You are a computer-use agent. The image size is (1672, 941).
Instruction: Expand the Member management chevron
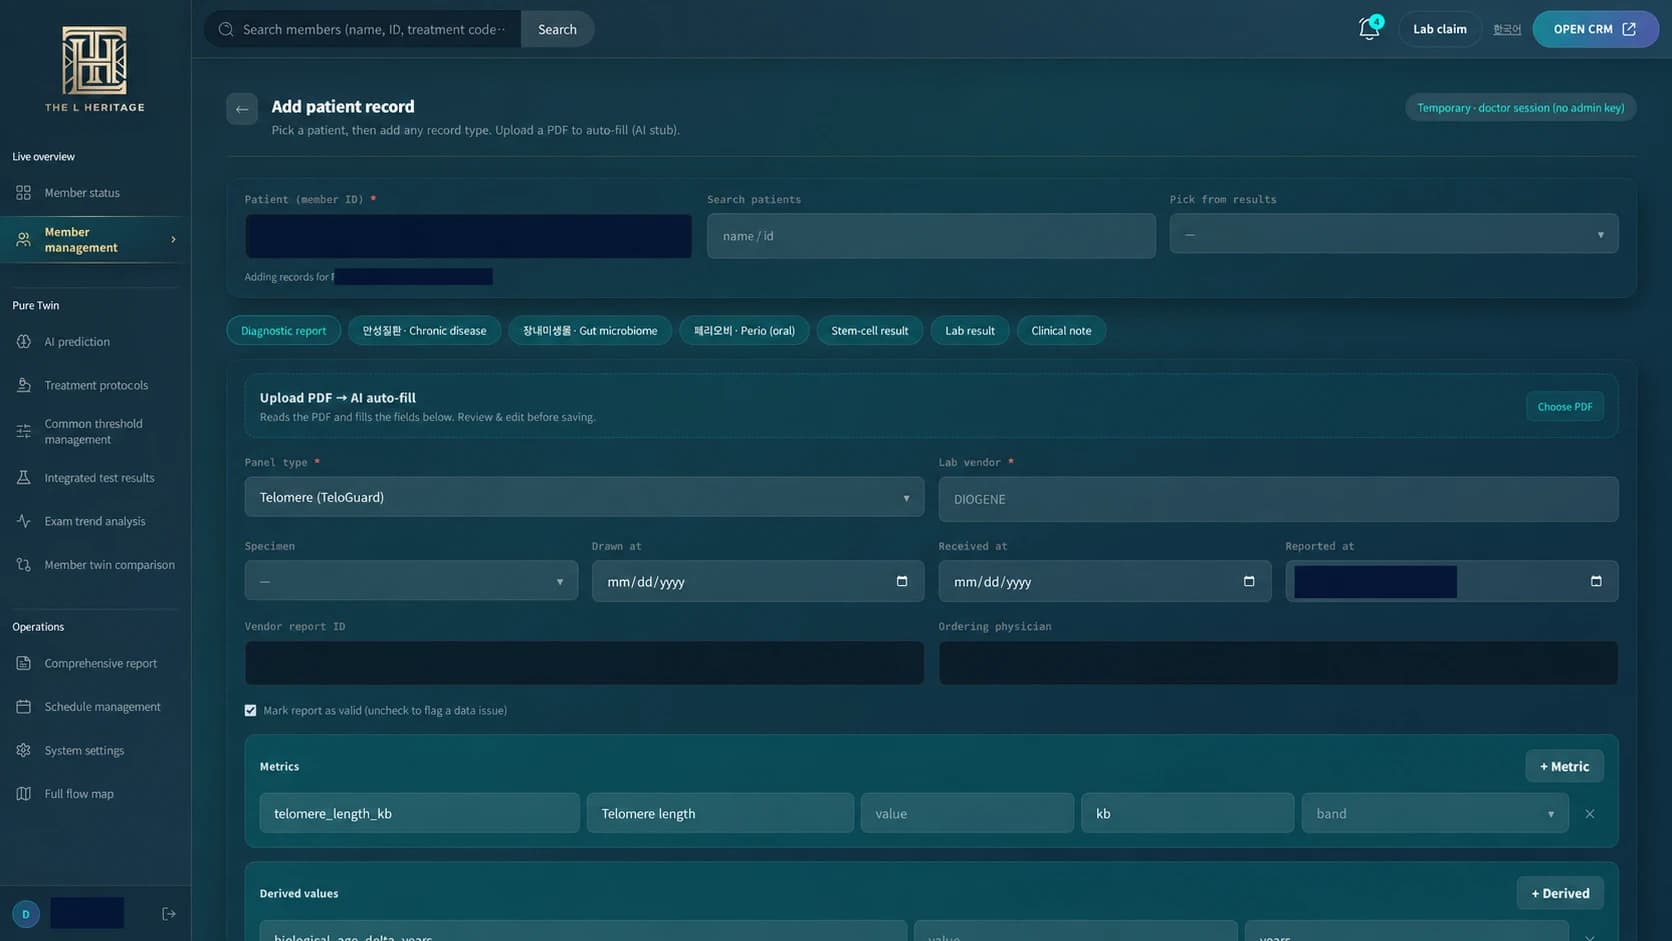[x=174, y=240]
